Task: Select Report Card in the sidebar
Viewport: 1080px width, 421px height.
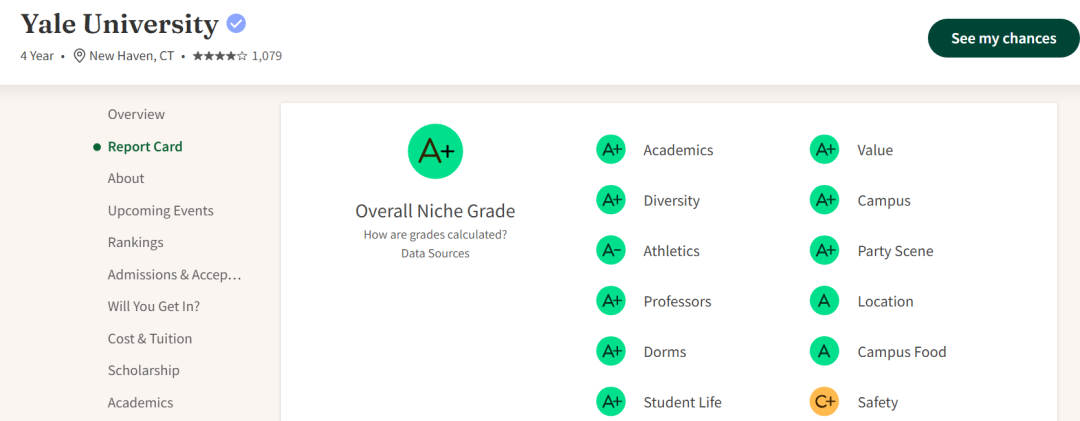Action: point(145,146)
